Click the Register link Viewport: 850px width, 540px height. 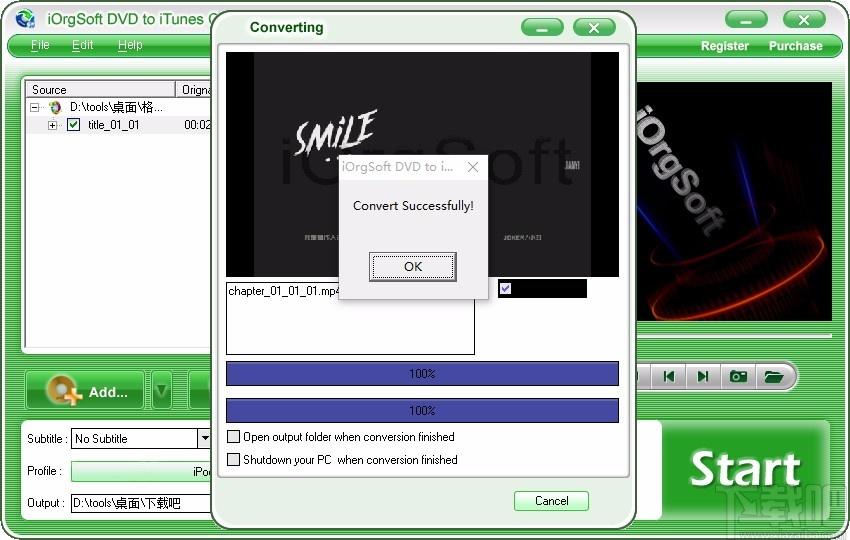724,46
